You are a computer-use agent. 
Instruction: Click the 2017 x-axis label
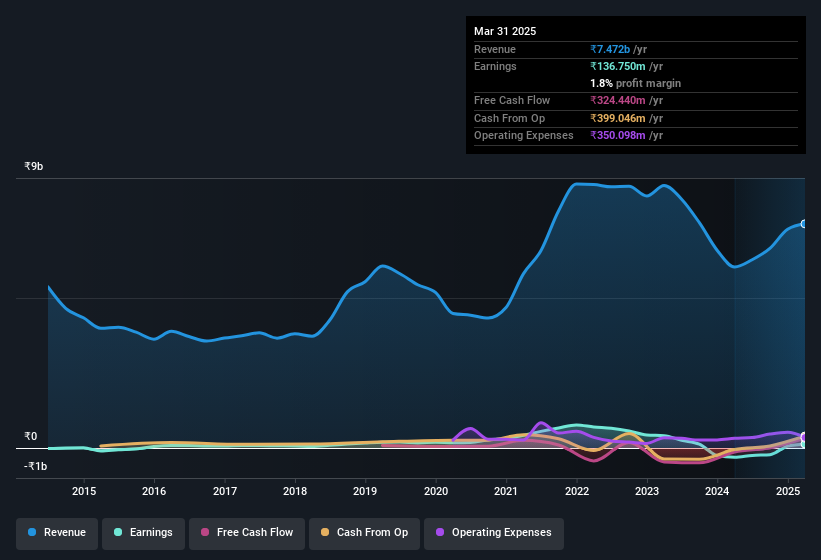[225, 491]
